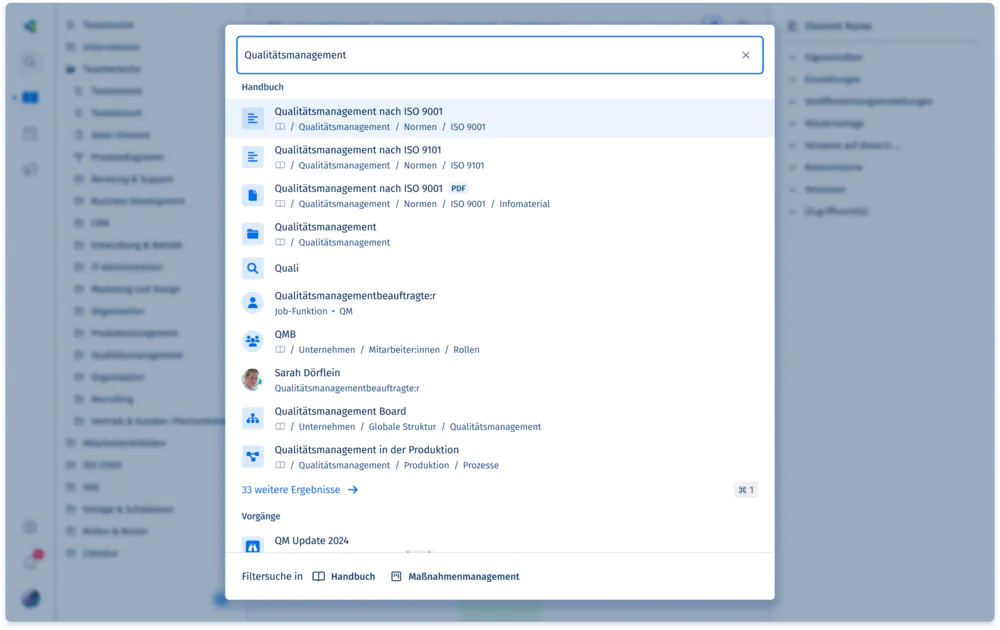Select the process icon for Produktion result

[253, 457]
